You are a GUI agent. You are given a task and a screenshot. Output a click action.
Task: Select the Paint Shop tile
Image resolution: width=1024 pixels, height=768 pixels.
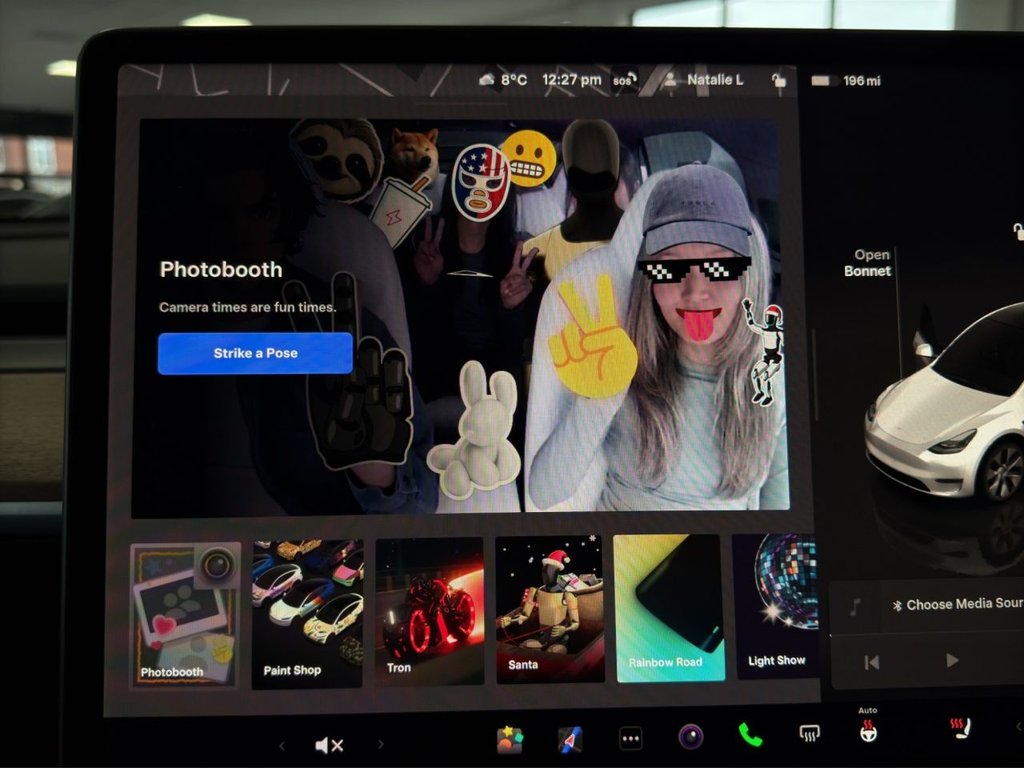coord(307,611)
